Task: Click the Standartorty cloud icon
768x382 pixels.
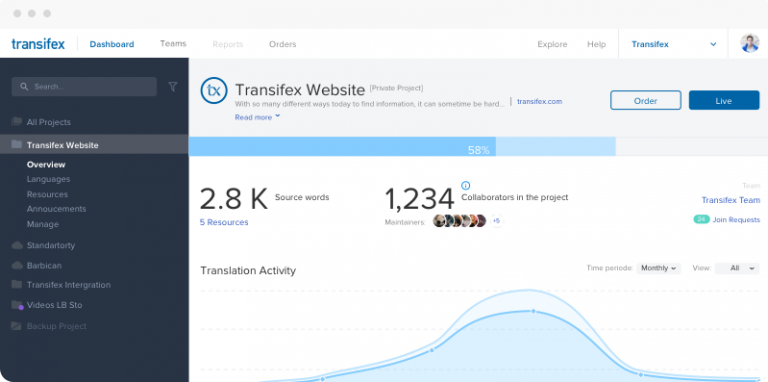Action: pos(17,245)
